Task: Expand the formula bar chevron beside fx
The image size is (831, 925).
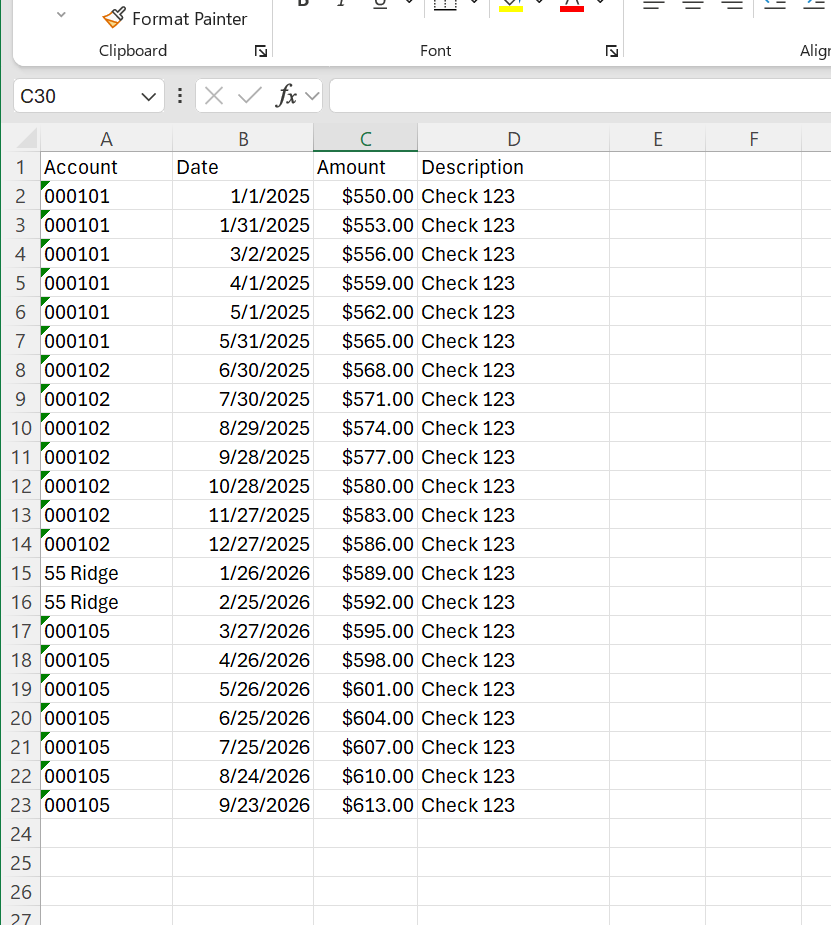Action: tap(312, 96)
